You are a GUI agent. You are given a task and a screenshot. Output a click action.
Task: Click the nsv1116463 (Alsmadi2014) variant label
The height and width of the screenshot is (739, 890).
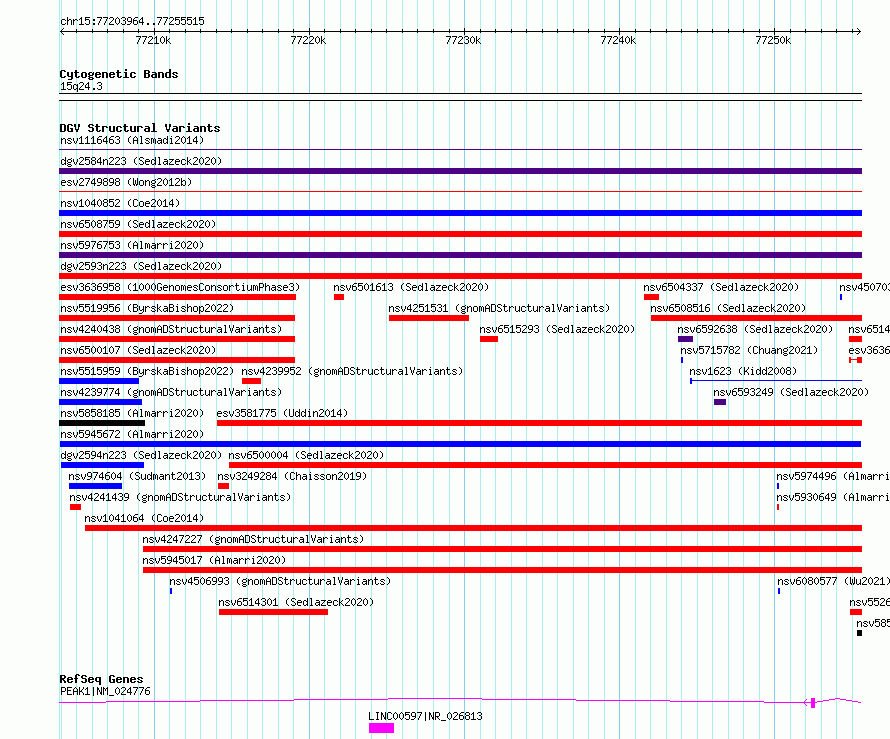pyautogui.click(x=132, y=140)
